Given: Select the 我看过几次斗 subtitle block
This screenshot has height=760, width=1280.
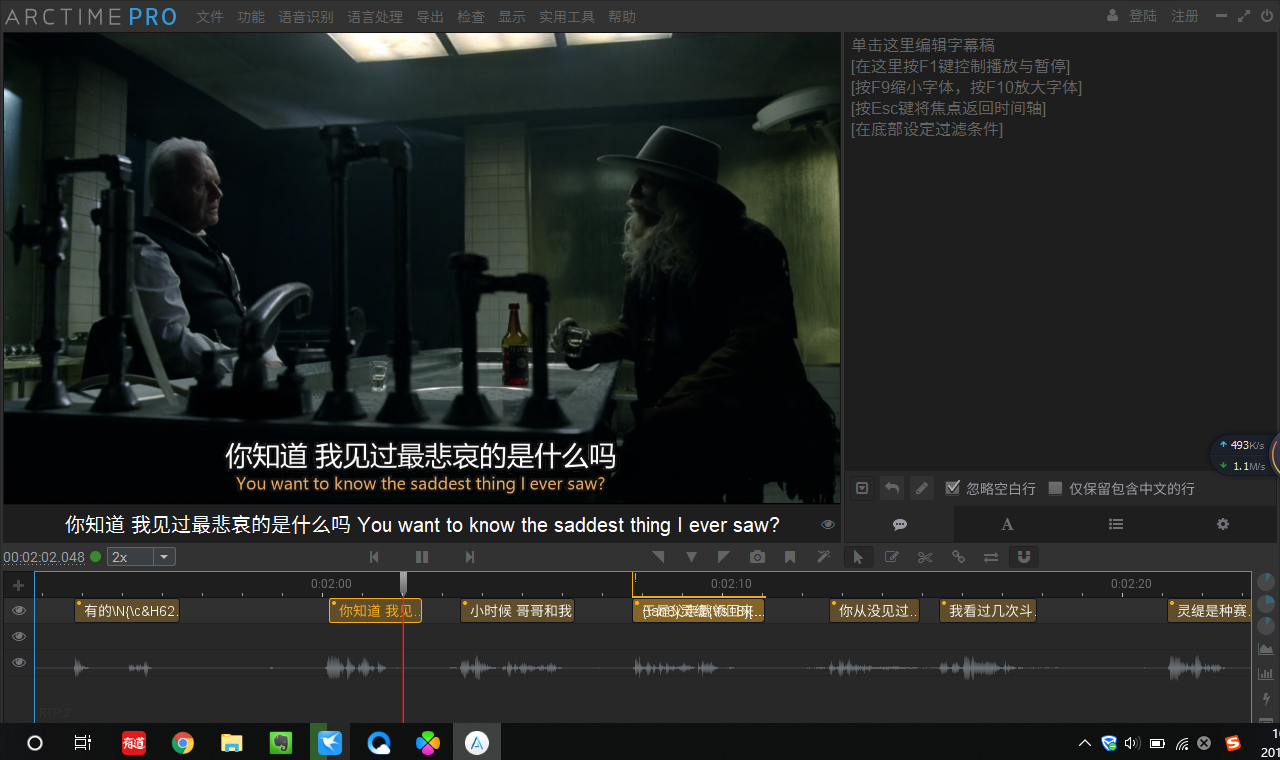Looking at the screenshot, I should 988,611.
